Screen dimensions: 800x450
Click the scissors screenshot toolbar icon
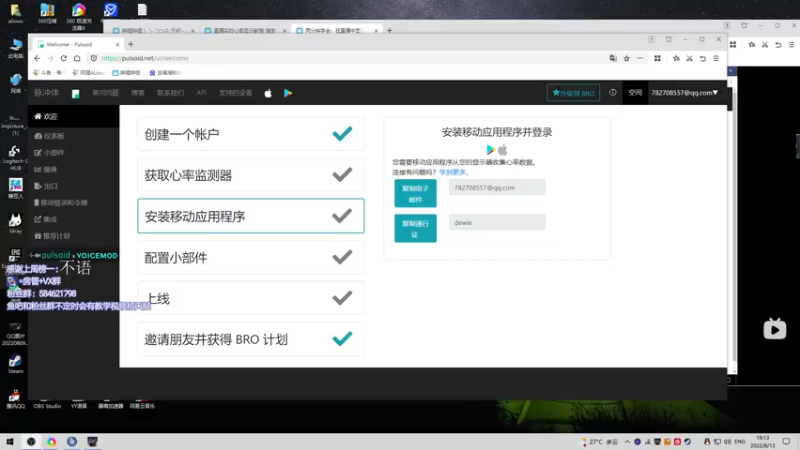point(689,58)
